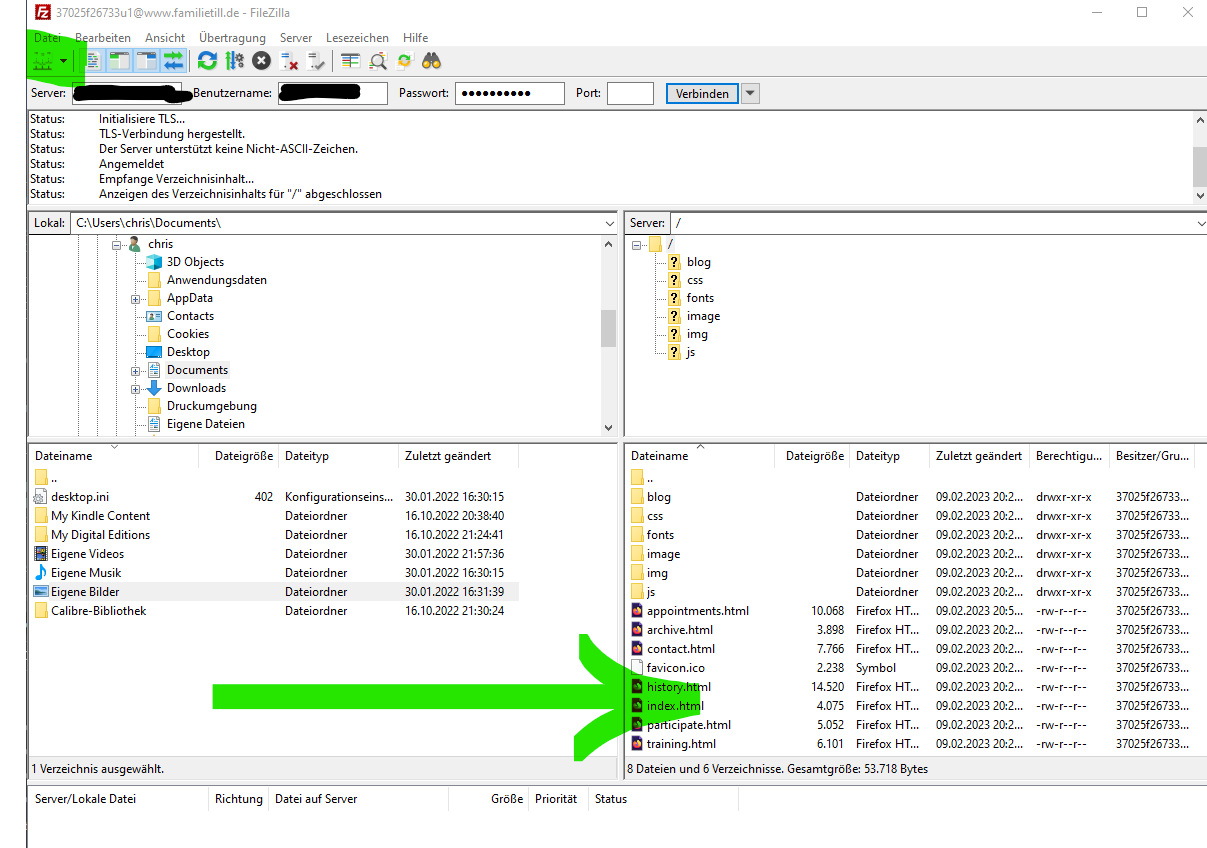1207x848 pixels.
Task: Select Contacts folder in local tree
Action: click(191, 316)
